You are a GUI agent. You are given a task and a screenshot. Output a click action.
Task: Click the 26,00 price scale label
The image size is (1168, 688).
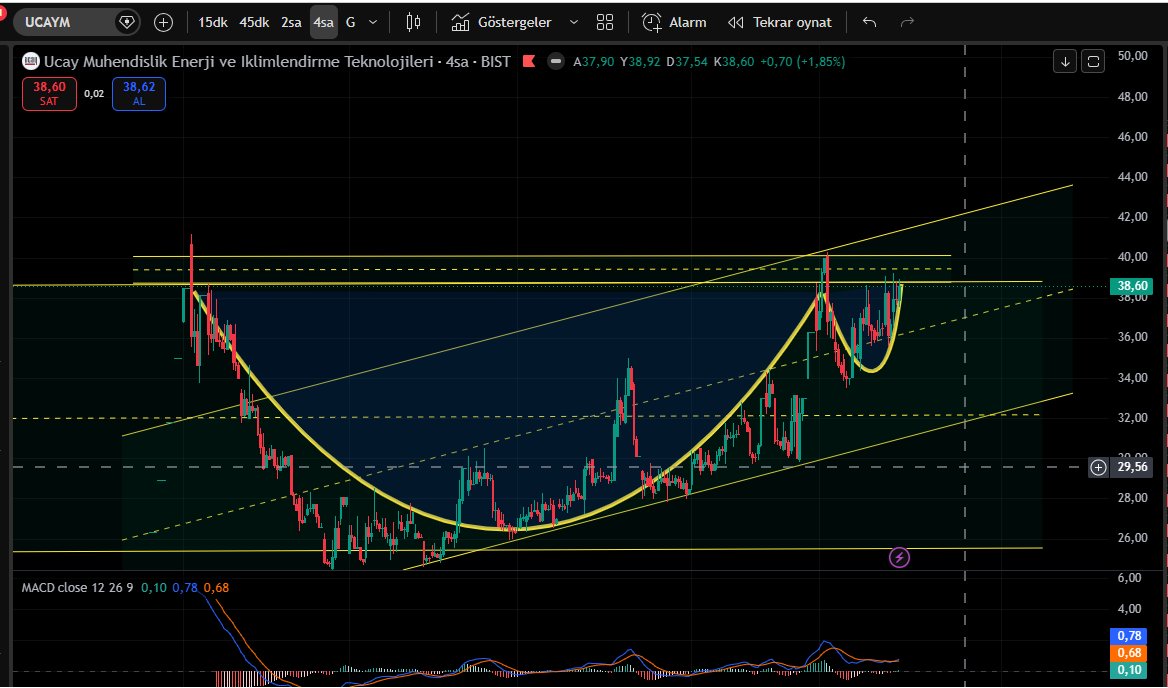click(1132, 538)
